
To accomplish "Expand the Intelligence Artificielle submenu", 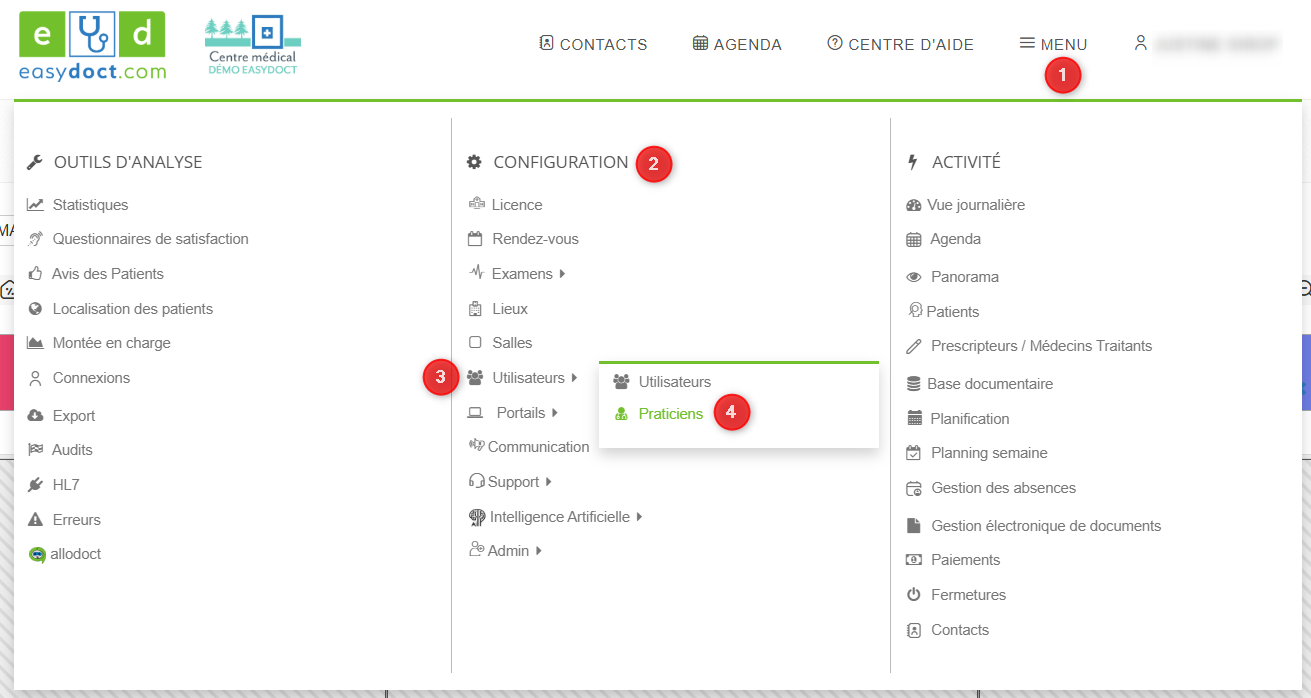I will (639, 517).
